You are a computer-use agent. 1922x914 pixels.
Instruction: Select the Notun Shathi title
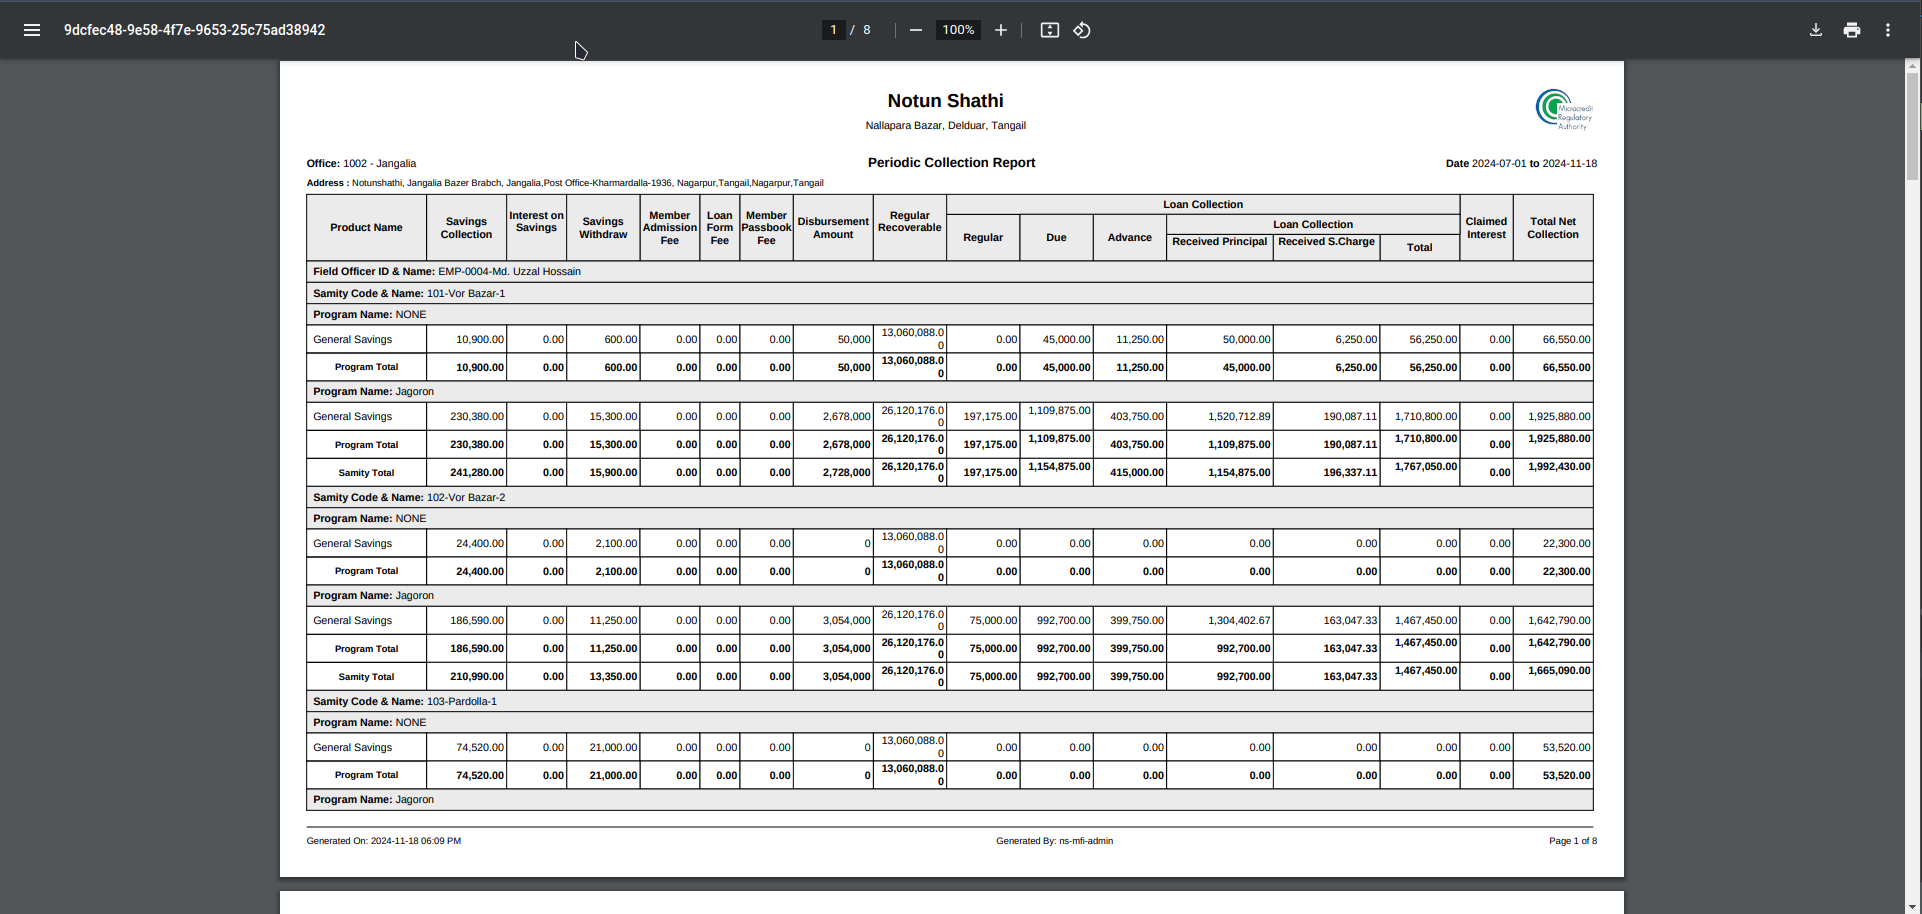[945, 101]
